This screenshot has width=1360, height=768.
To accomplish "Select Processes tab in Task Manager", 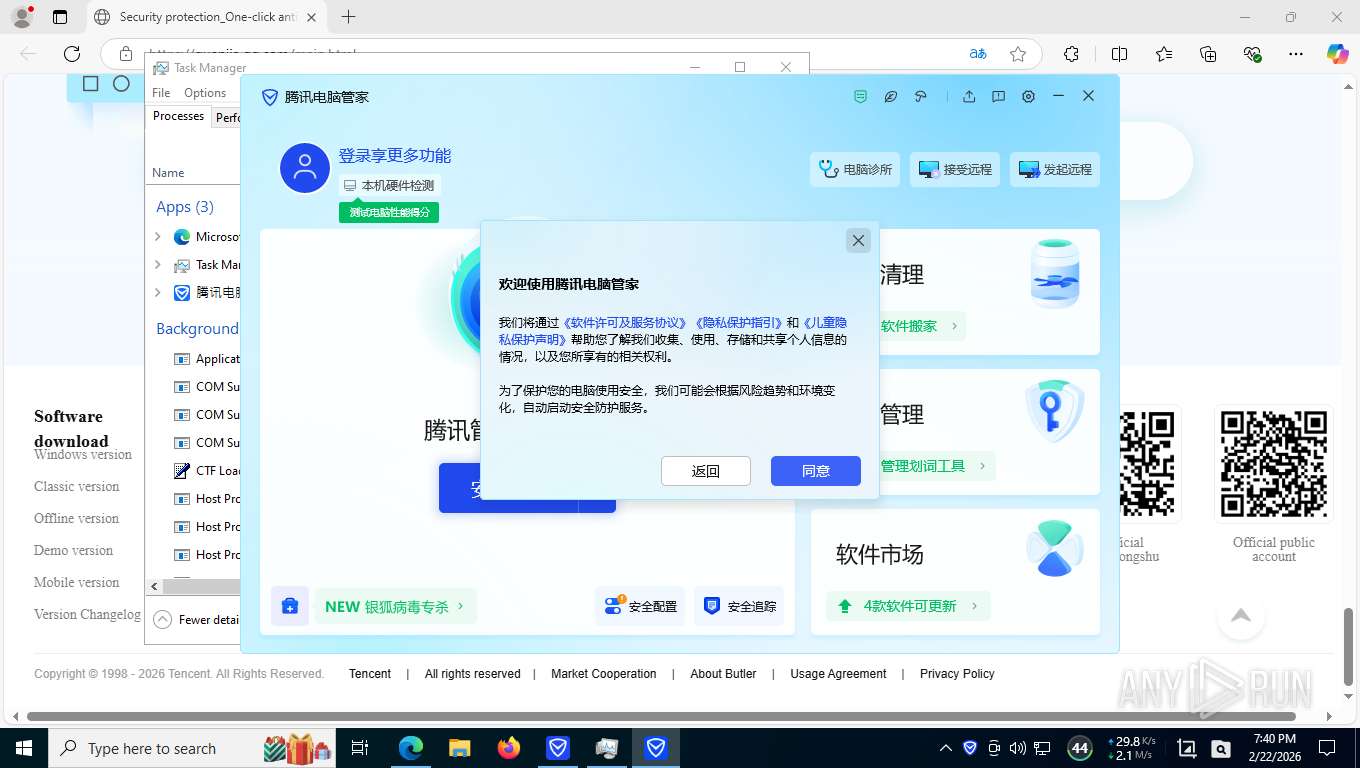I will [178, 116].
